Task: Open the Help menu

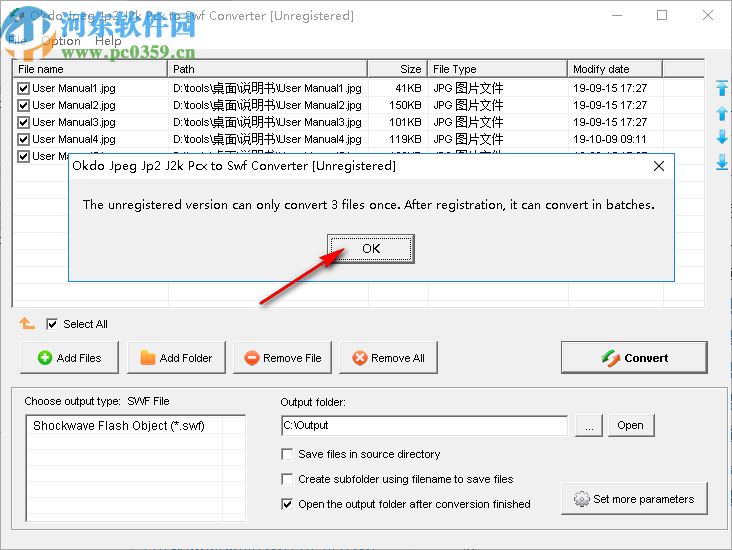Action: click(108, 41)
